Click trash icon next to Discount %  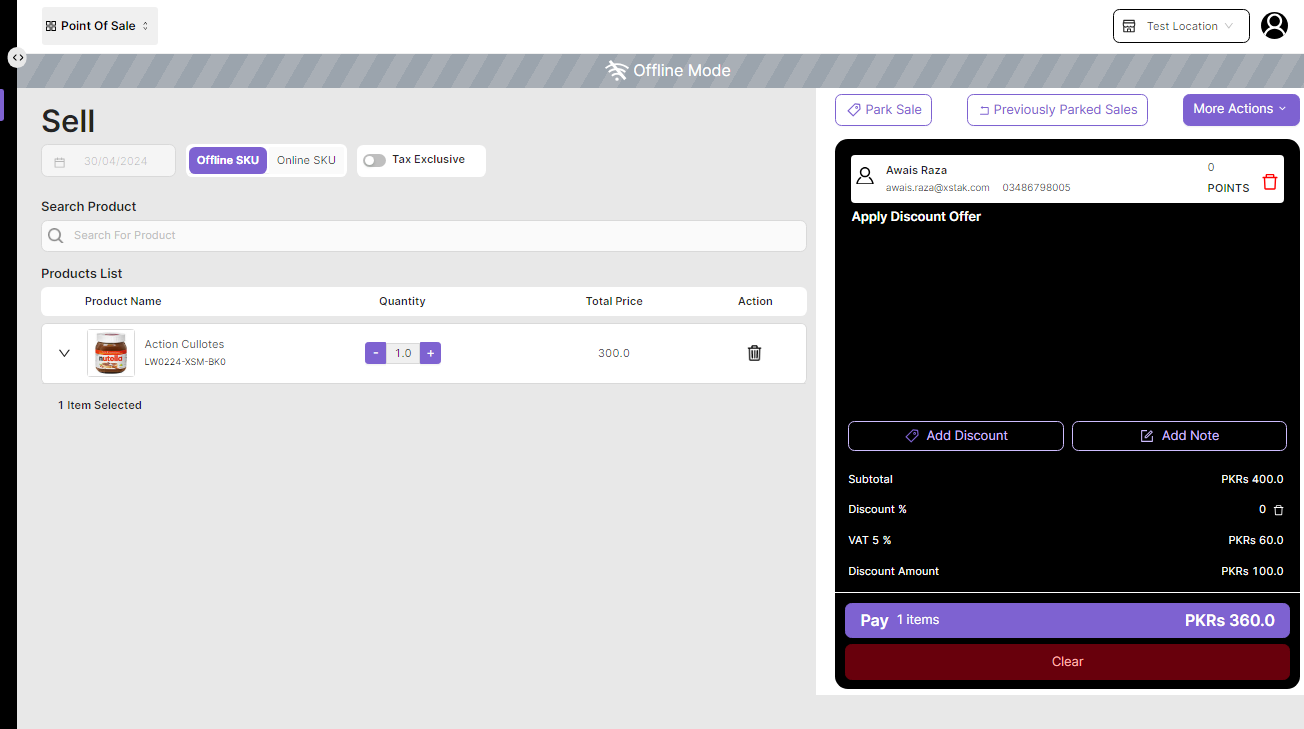tap(1278, 510)
